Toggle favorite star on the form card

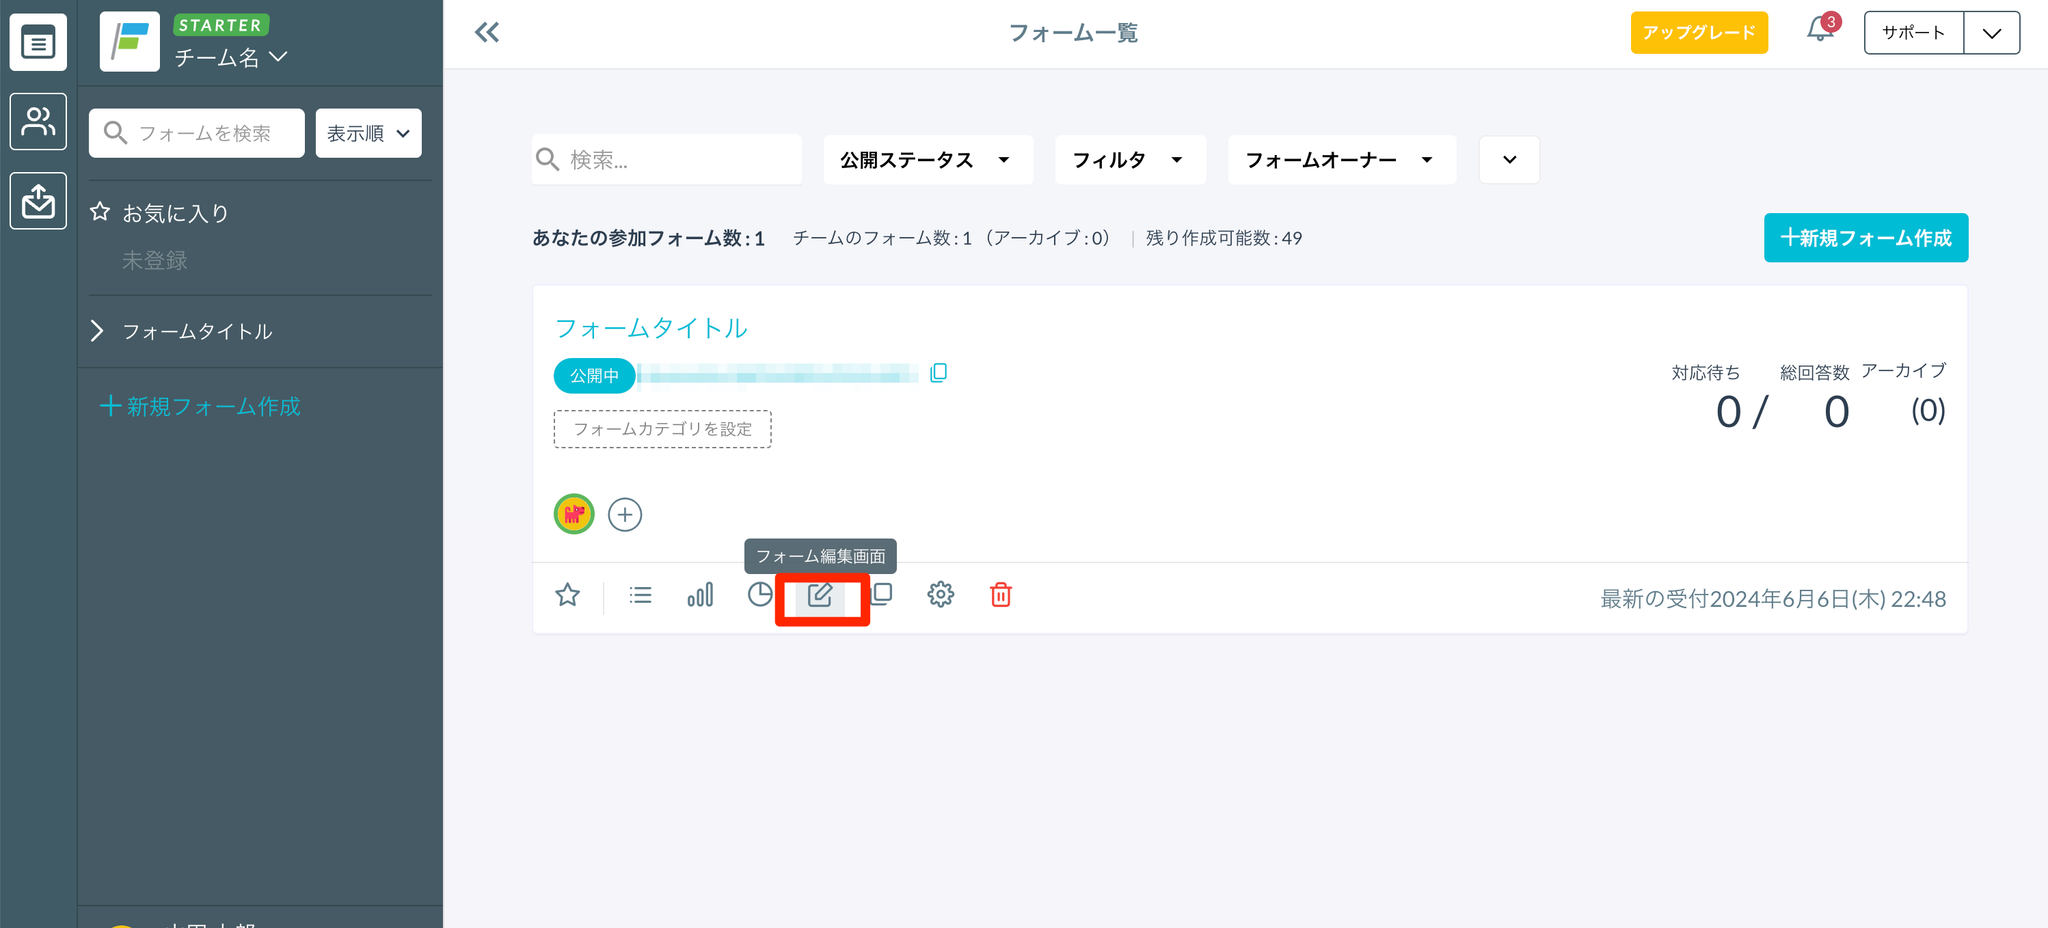click(567, 596)
